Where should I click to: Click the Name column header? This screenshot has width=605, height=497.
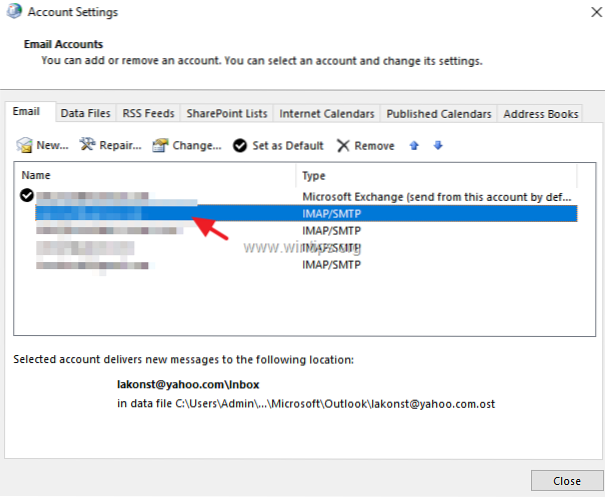pyautogui.click(x=155, y=176)
